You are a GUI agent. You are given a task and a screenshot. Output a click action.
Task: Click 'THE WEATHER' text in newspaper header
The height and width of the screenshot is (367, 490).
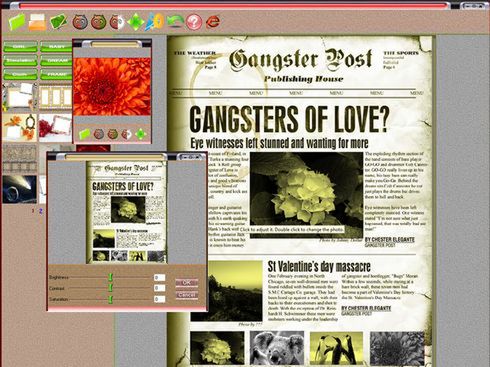pyautogui.click(x=195, y=53)
